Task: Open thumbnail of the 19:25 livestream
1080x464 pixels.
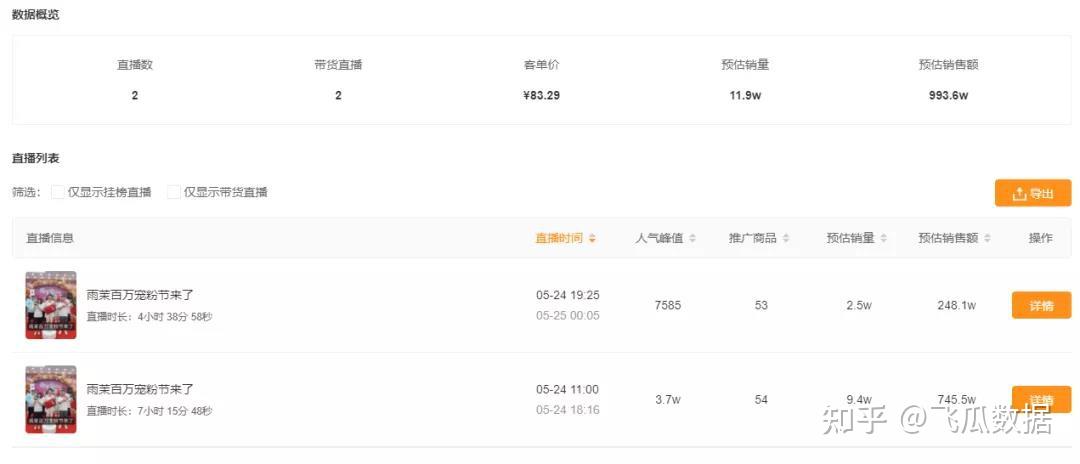Action: coord(51,305)
